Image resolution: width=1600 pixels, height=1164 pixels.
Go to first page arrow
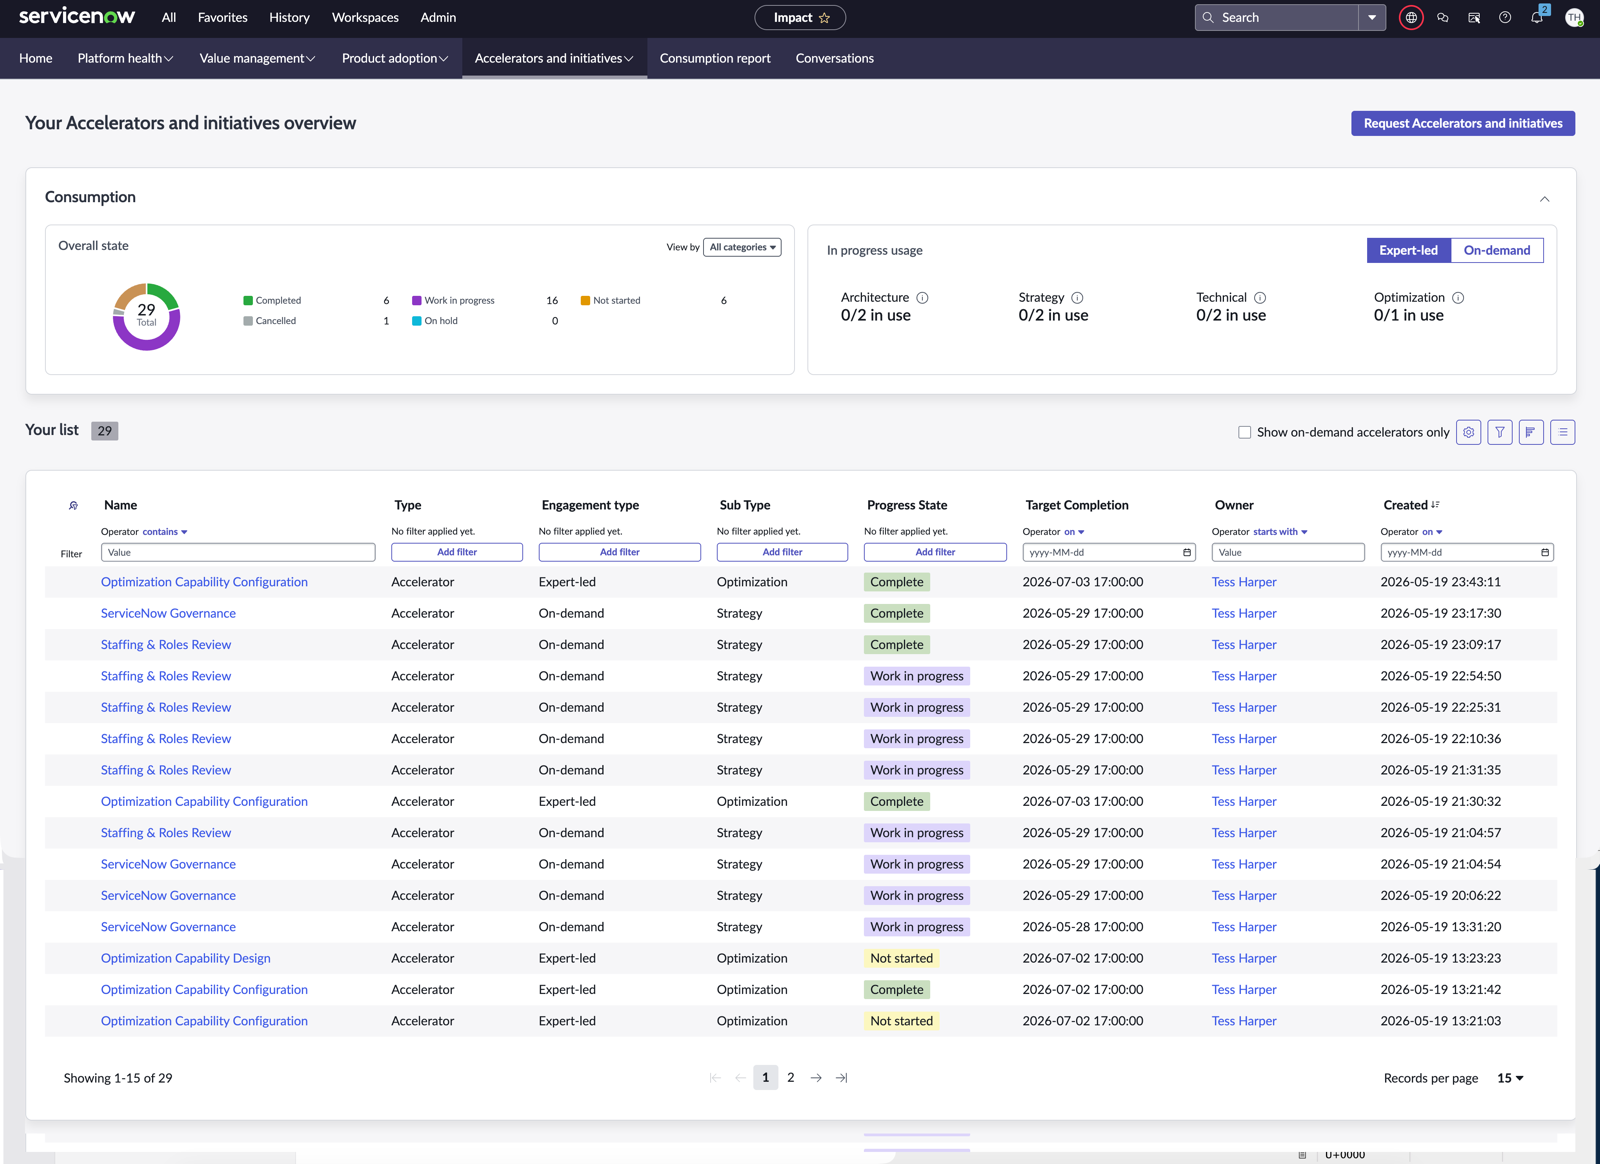click(715, 1078)
